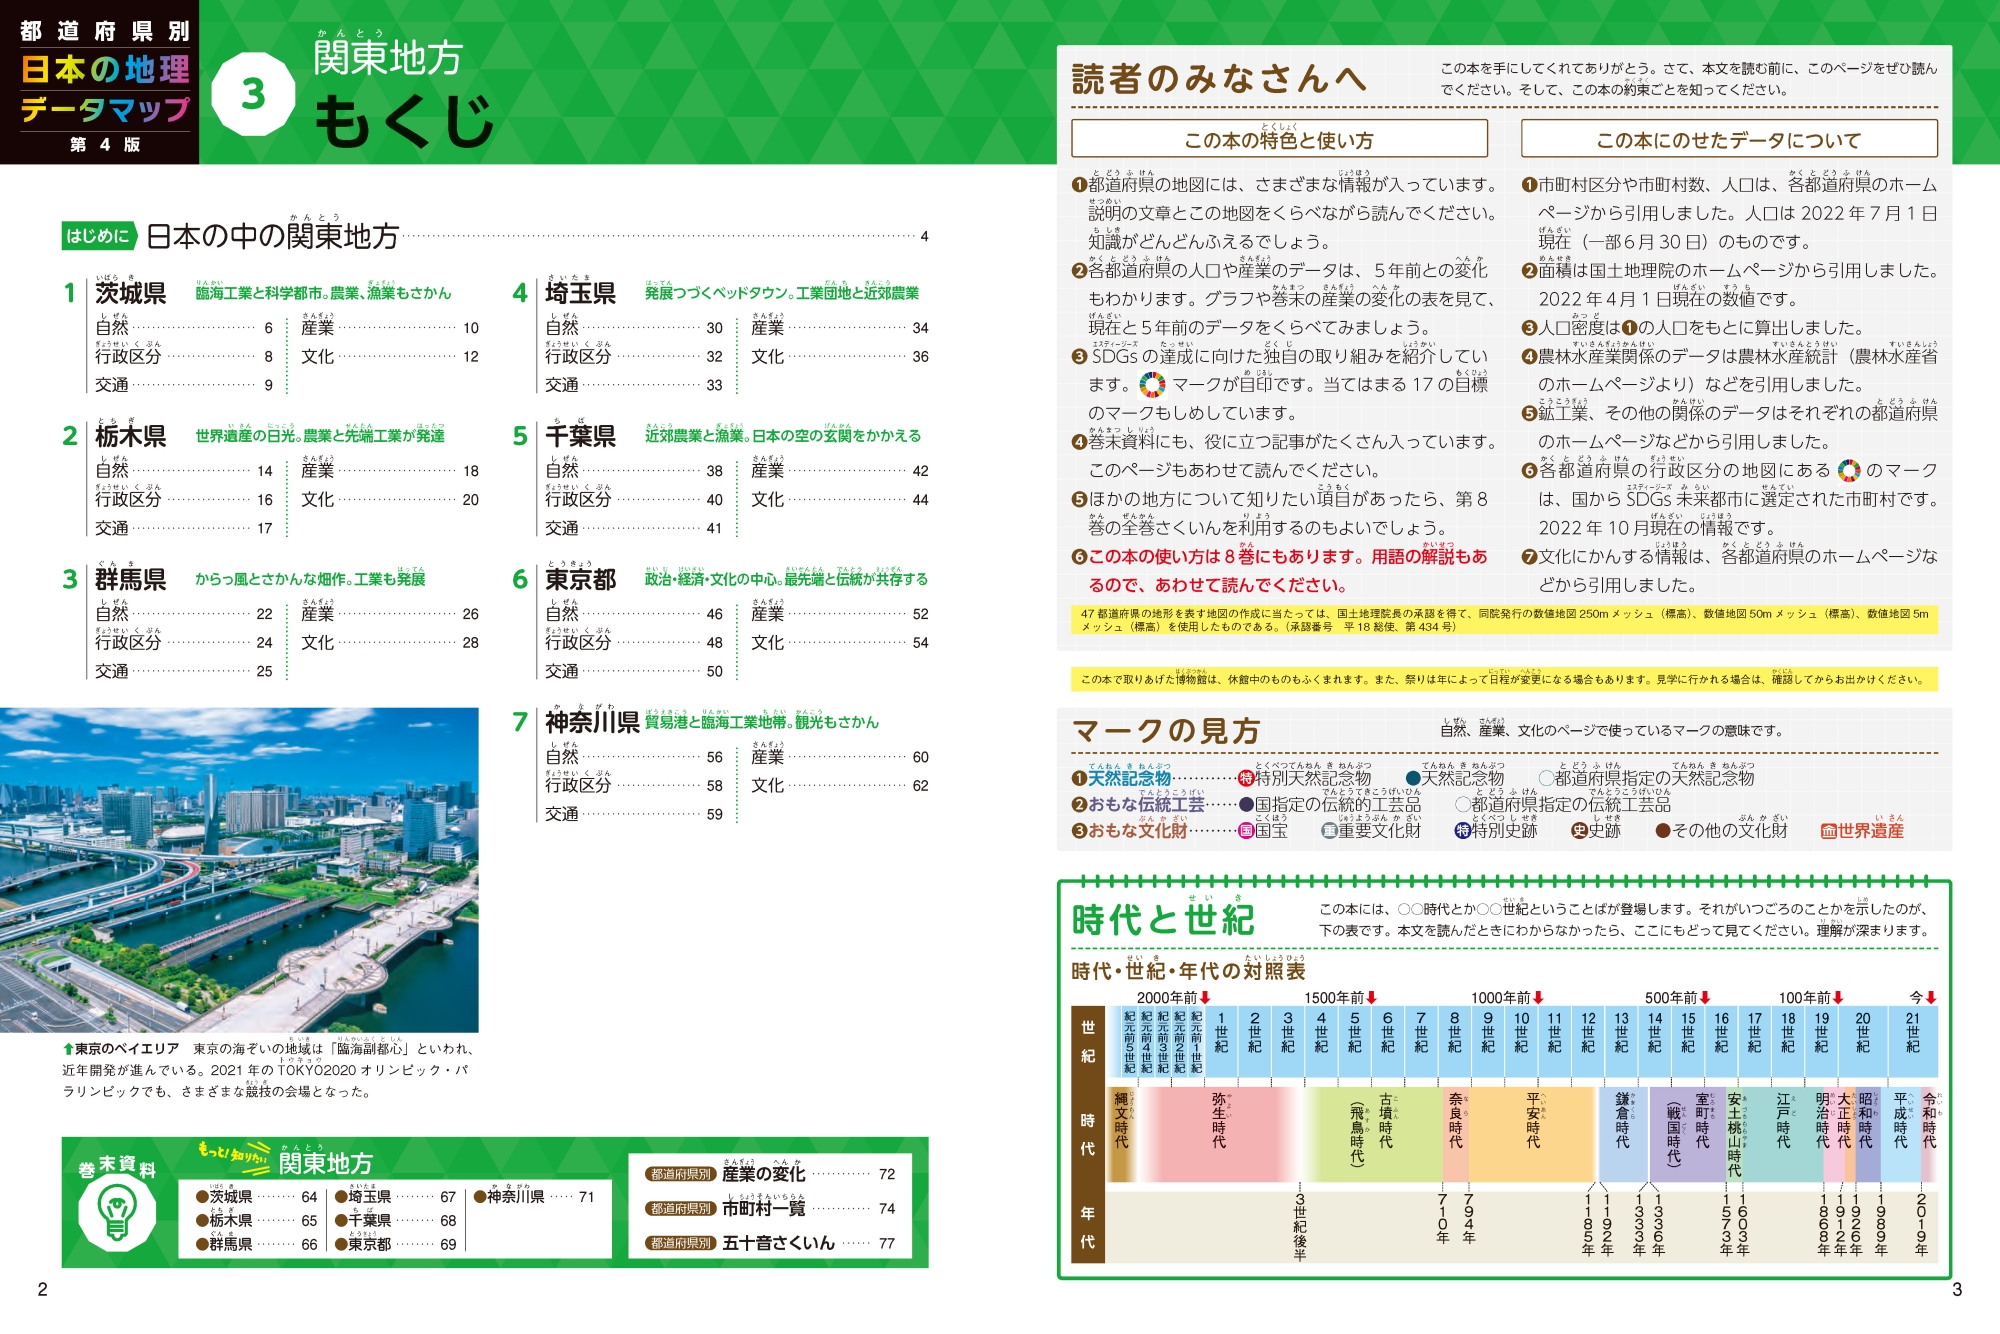Click the 巻末資料 神奈川県 entry for page 71
2000x1334 pixels.
[x=534, y=1196]
